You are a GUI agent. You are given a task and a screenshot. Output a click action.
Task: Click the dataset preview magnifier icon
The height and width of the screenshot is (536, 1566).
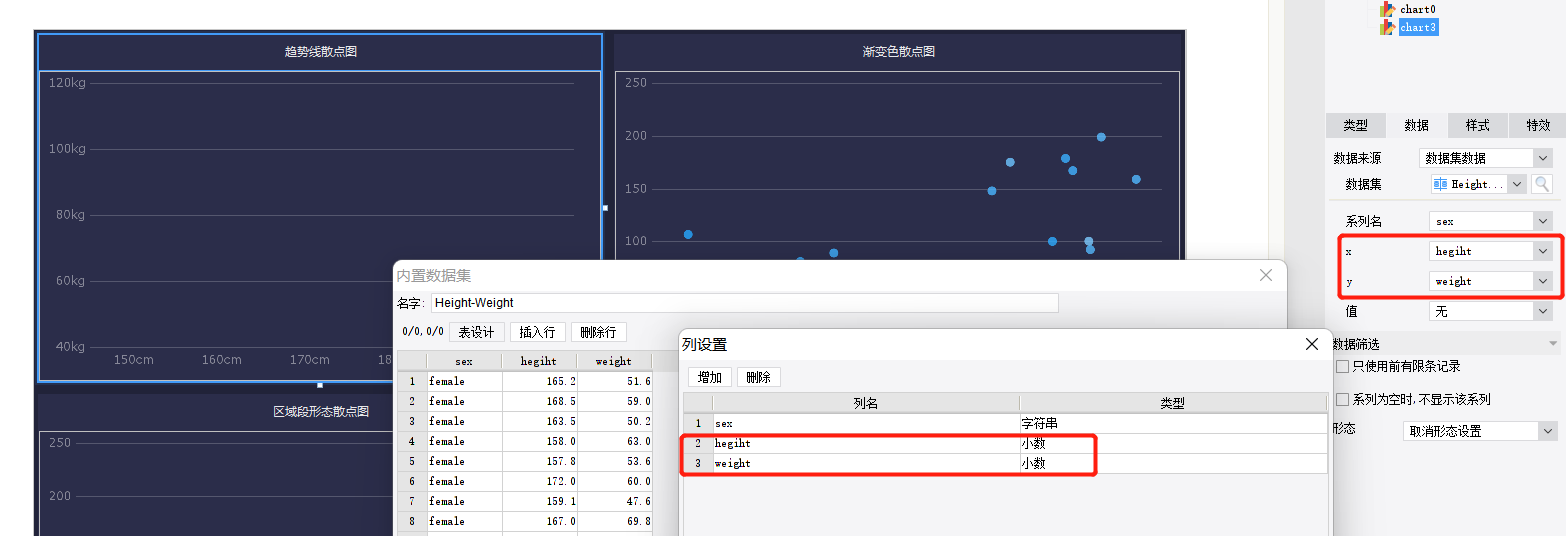(x=1542, y=184)
